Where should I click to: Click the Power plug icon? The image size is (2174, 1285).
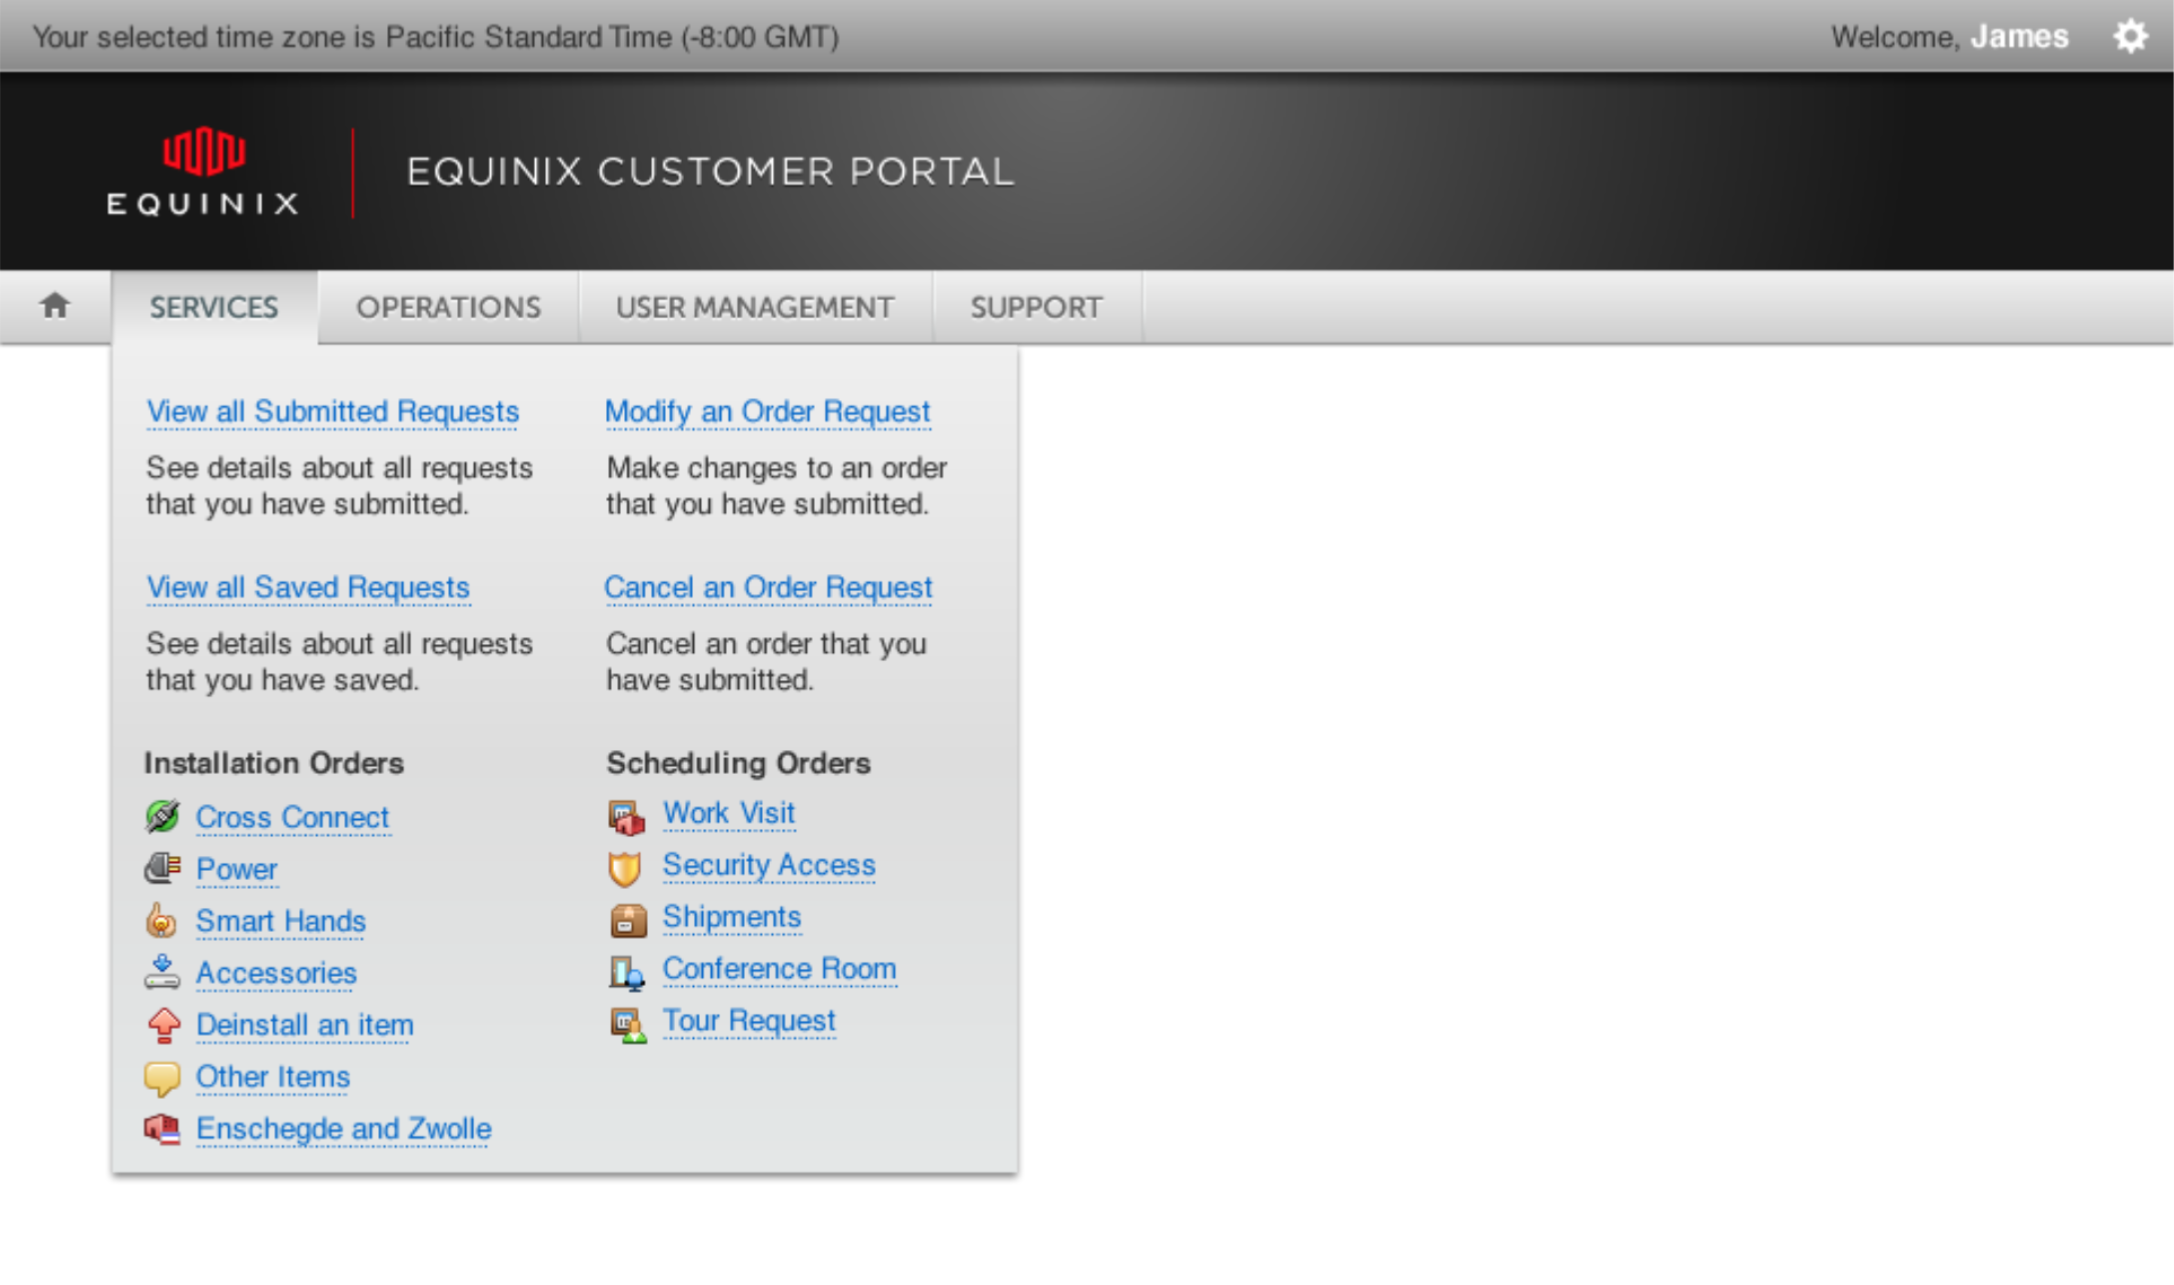pos(162,869)
